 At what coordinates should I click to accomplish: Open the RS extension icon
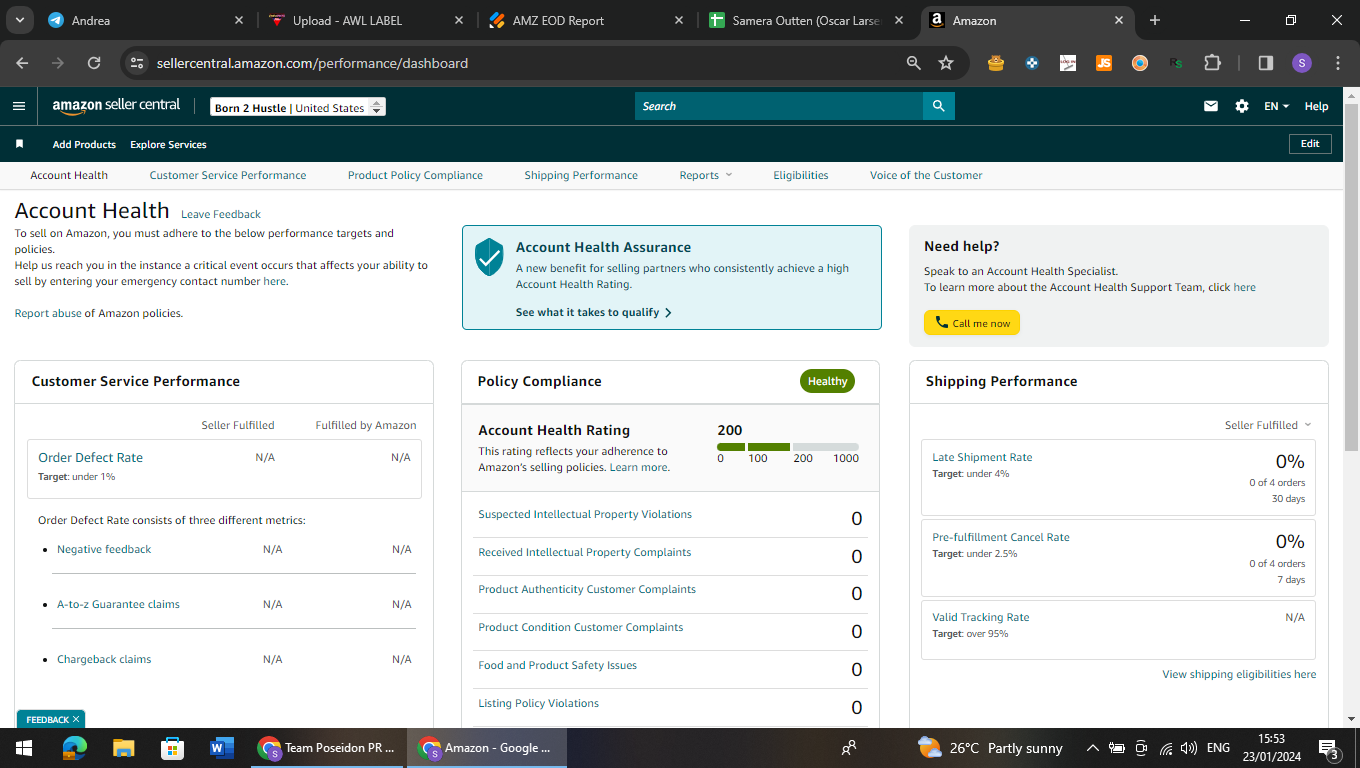coord(1176,63)
